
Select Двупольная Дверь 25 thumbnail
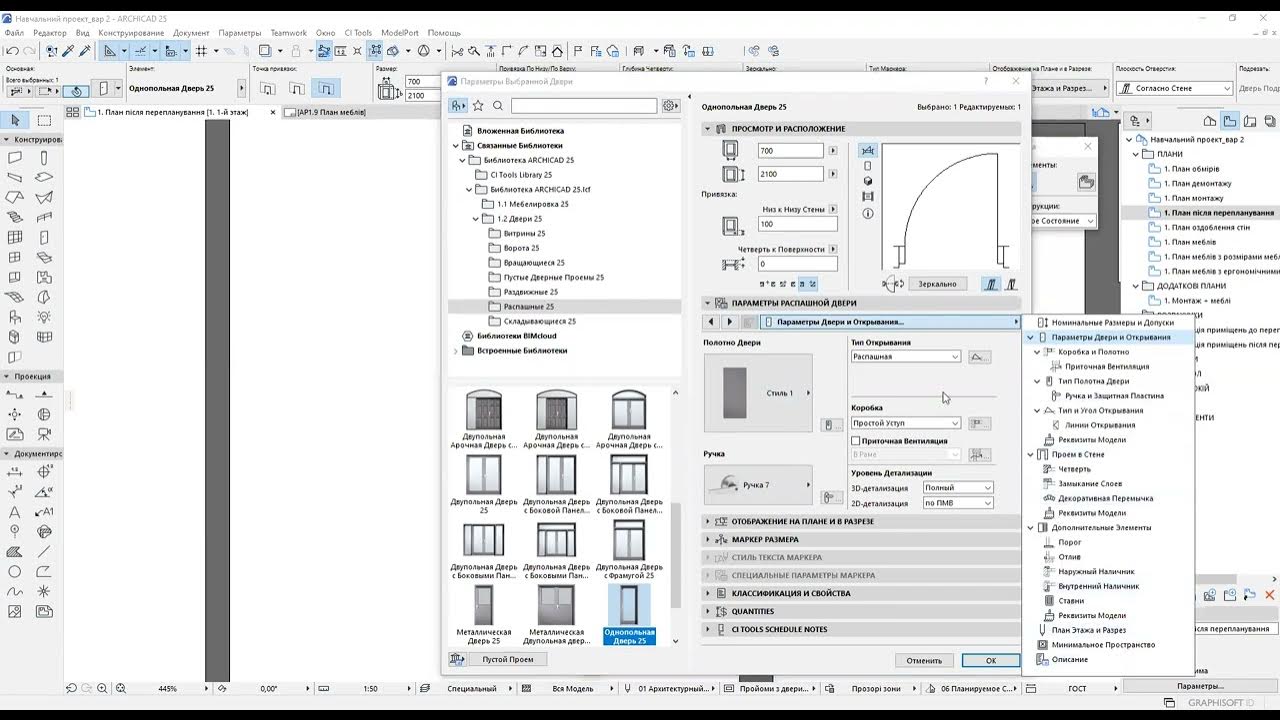pyautogui.click(x=485, y=483)
